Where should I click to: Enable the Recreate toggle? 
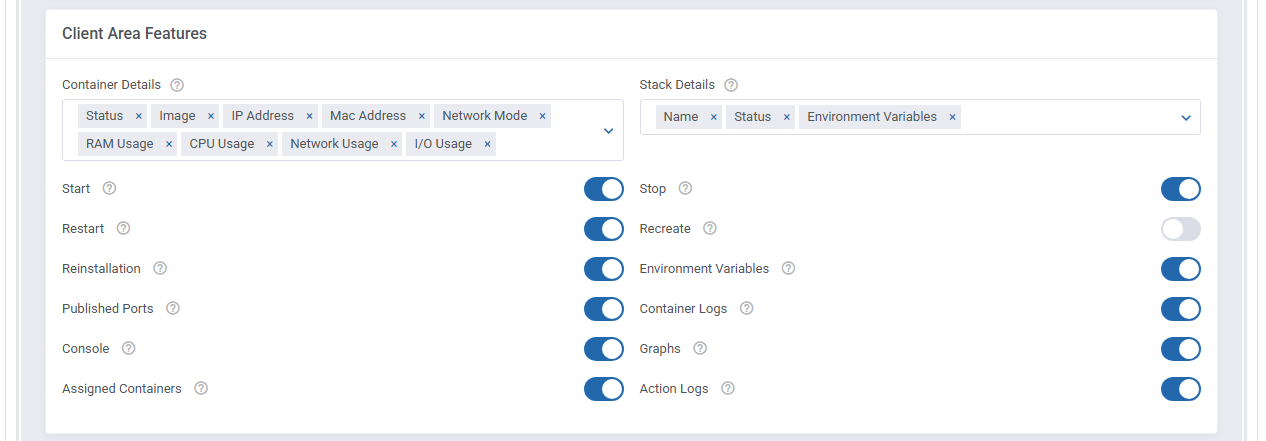pyautogui.click(x=1181, y=229)
